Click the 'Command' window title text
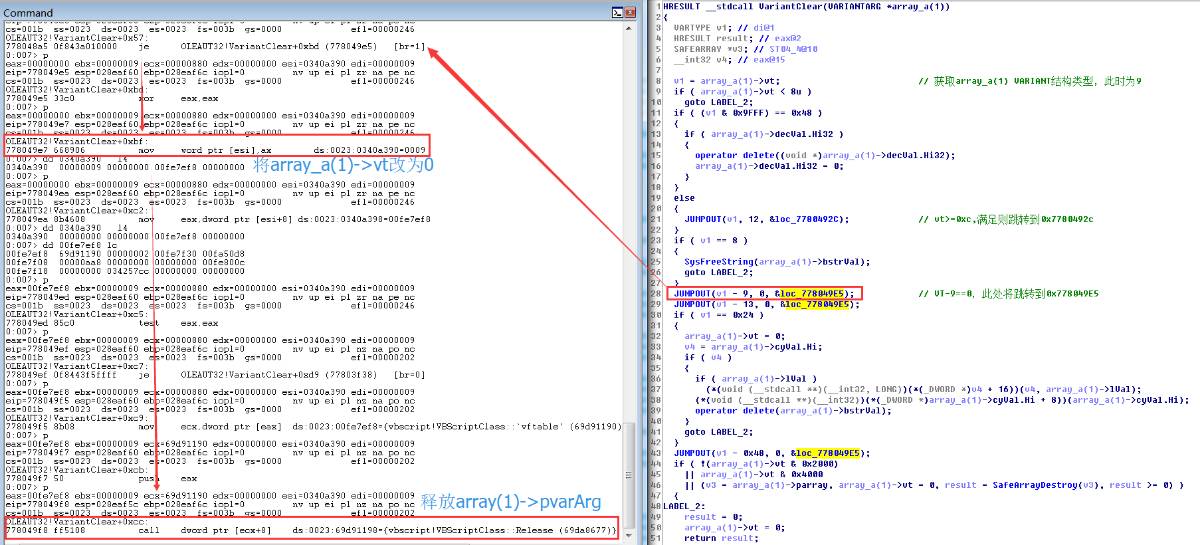 click(x=29, y=13)
